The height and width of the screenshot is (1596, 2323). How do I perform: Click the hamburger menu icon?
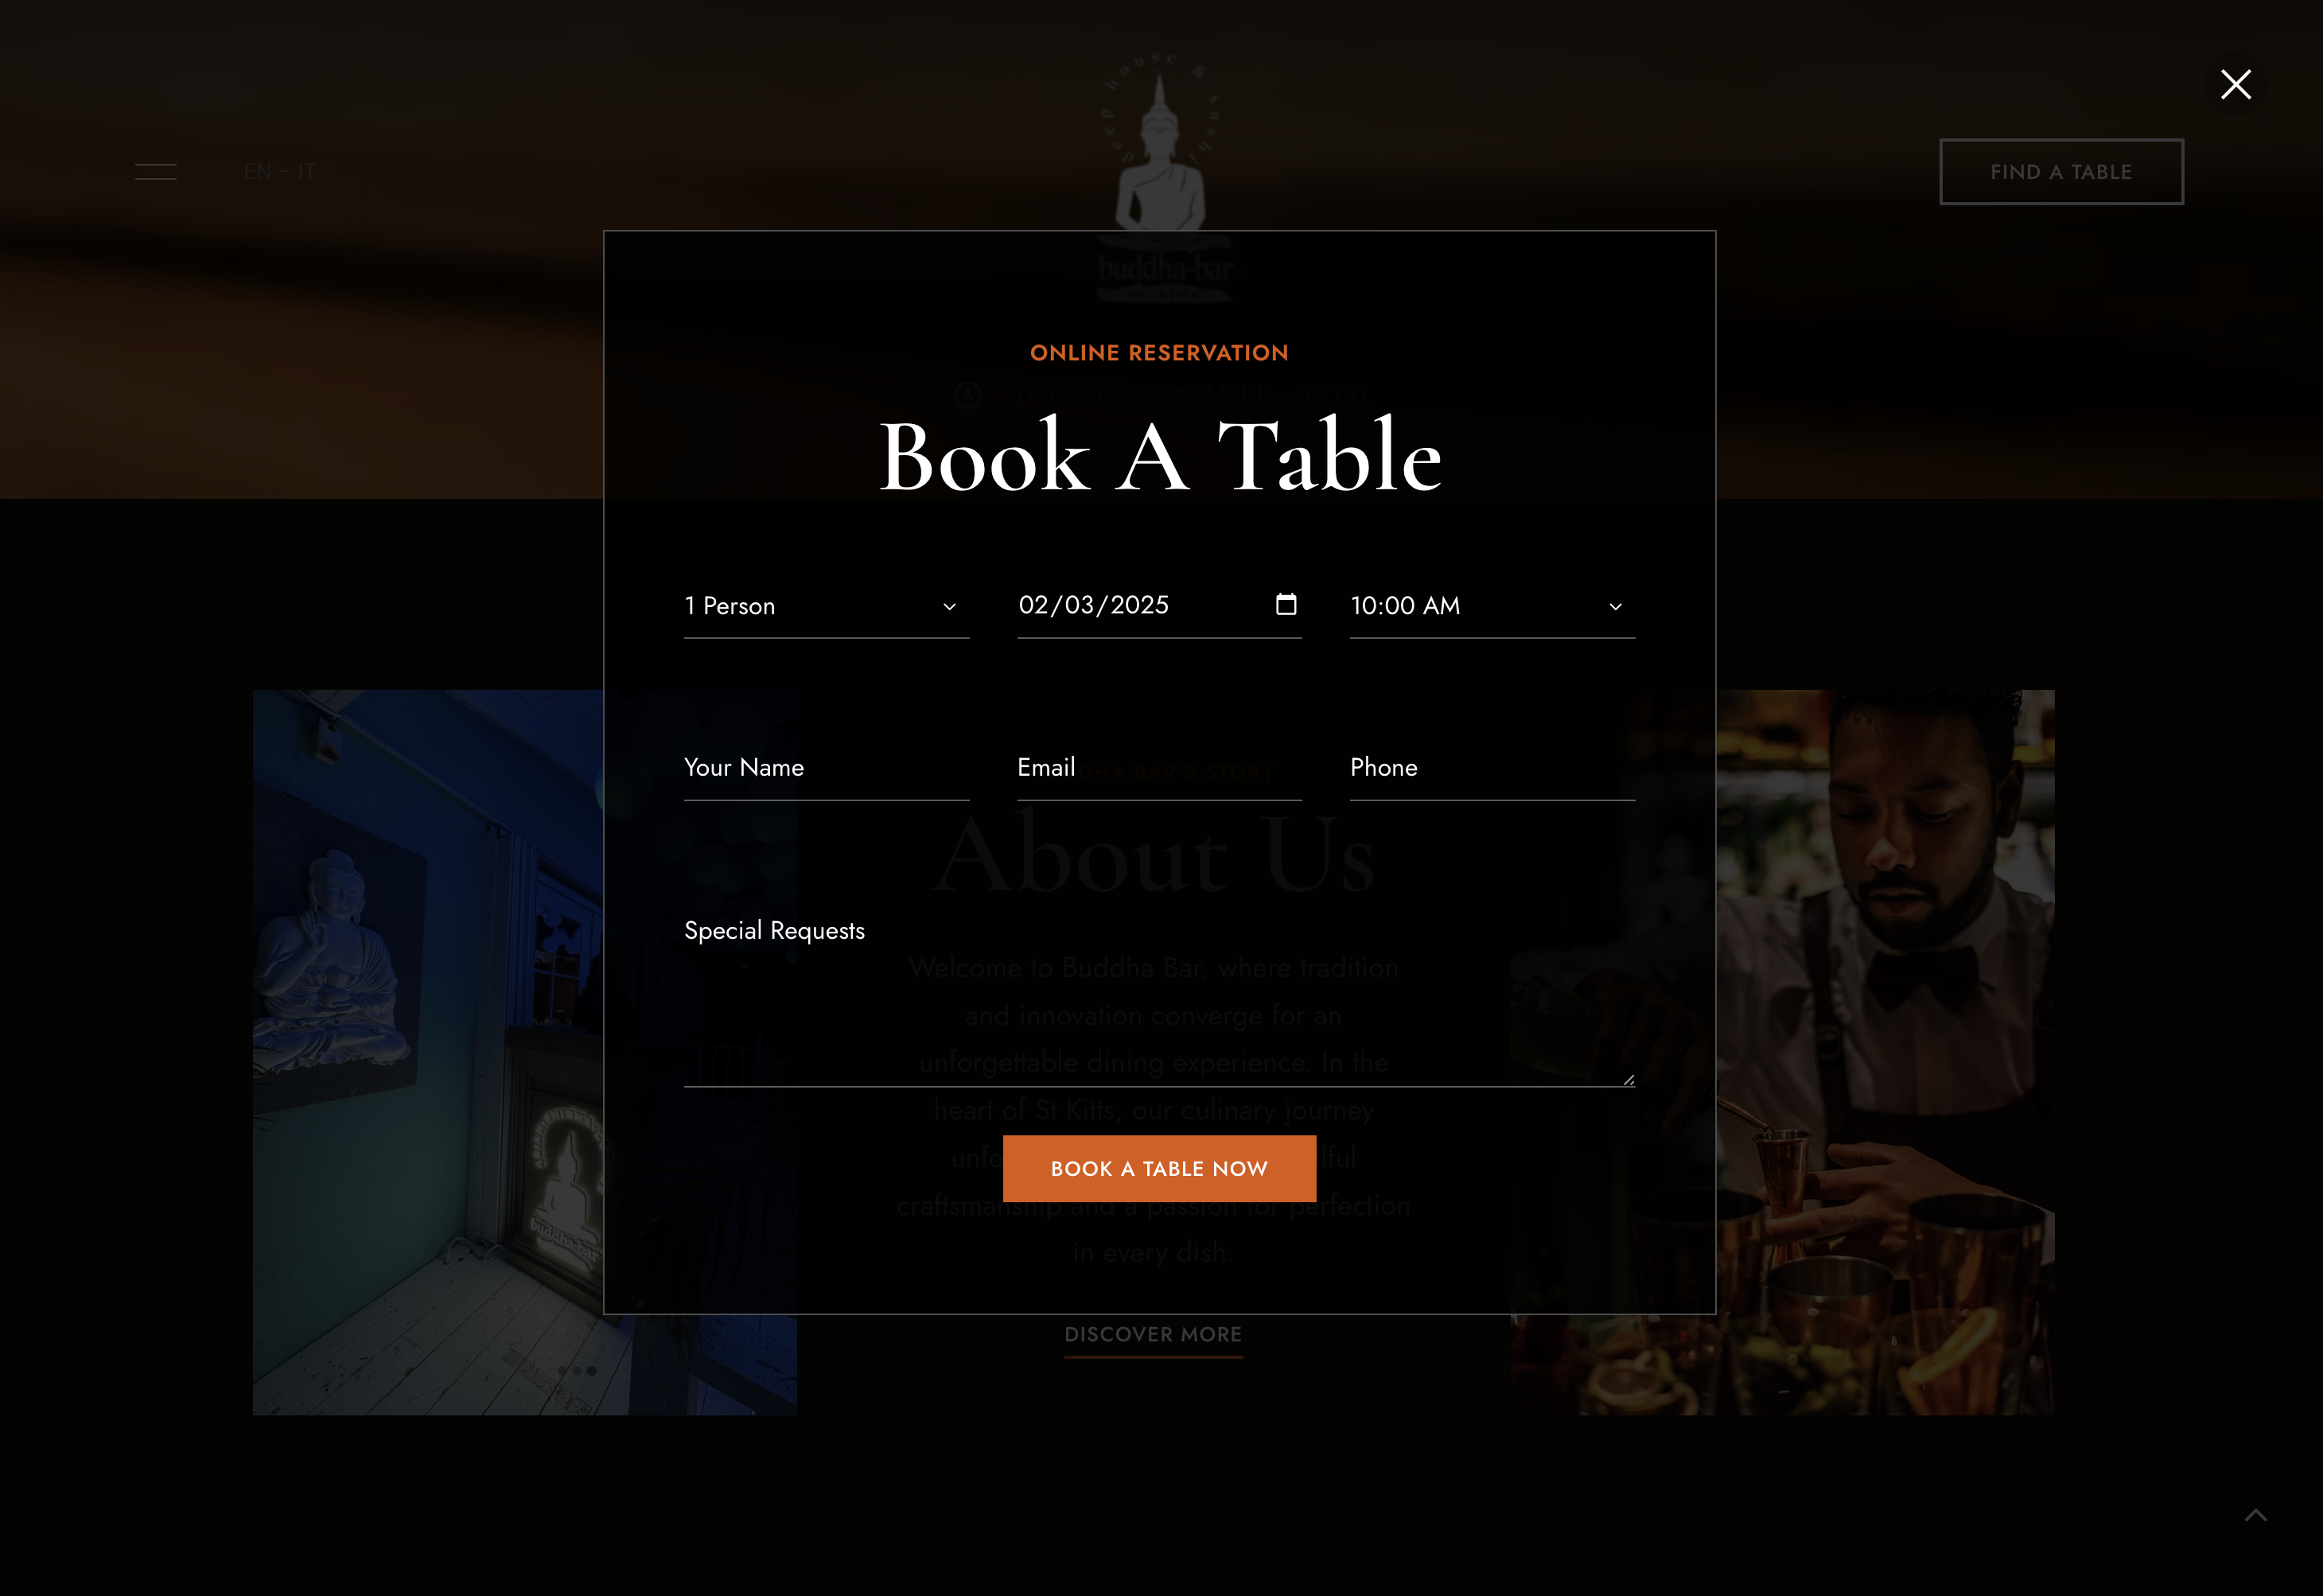(156, 172)
